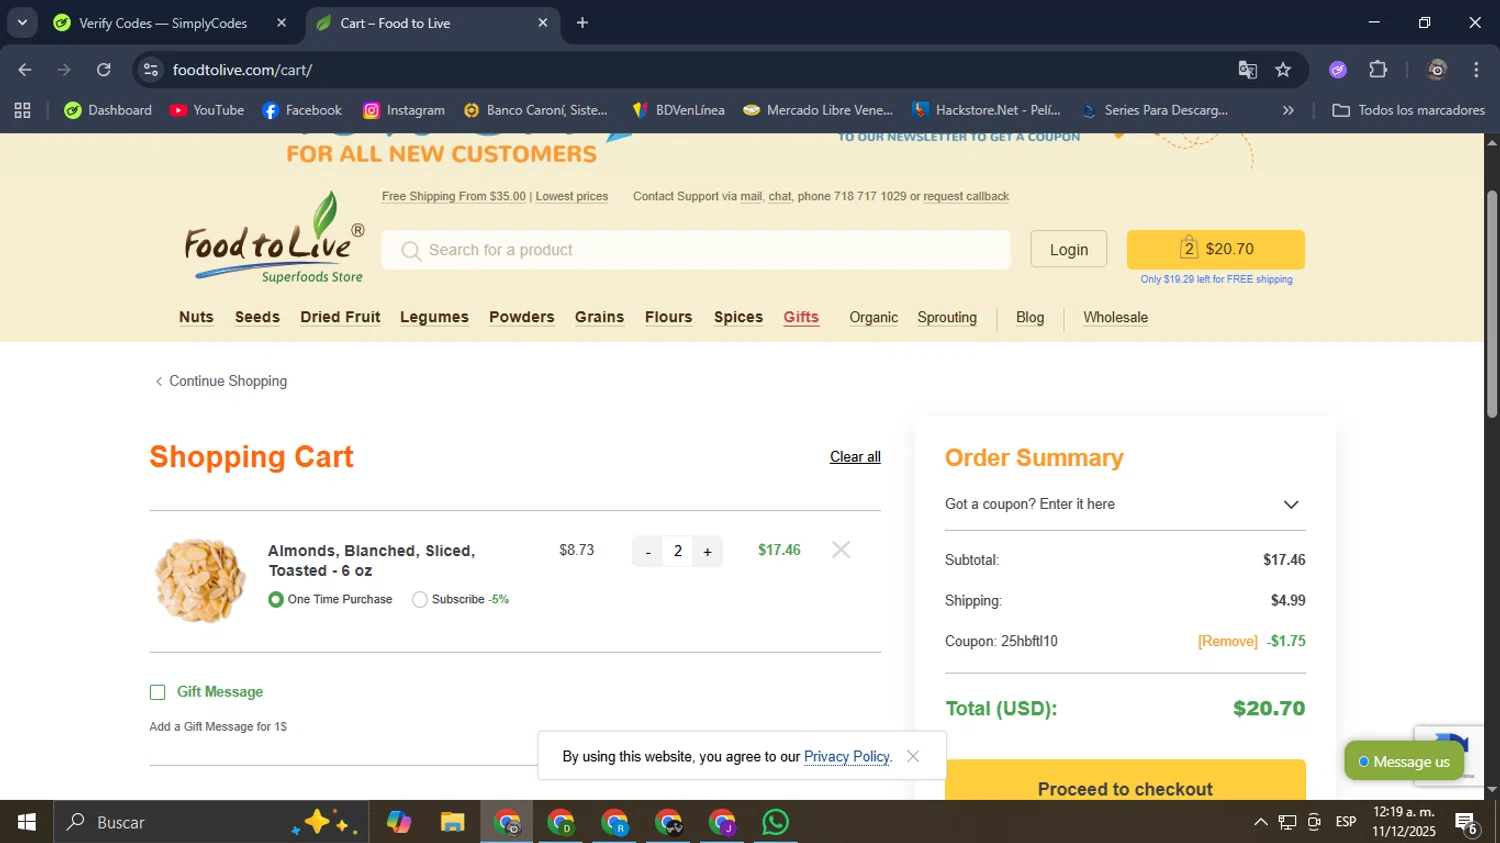Show more bookmarks with the chevron

point(1288,110)
